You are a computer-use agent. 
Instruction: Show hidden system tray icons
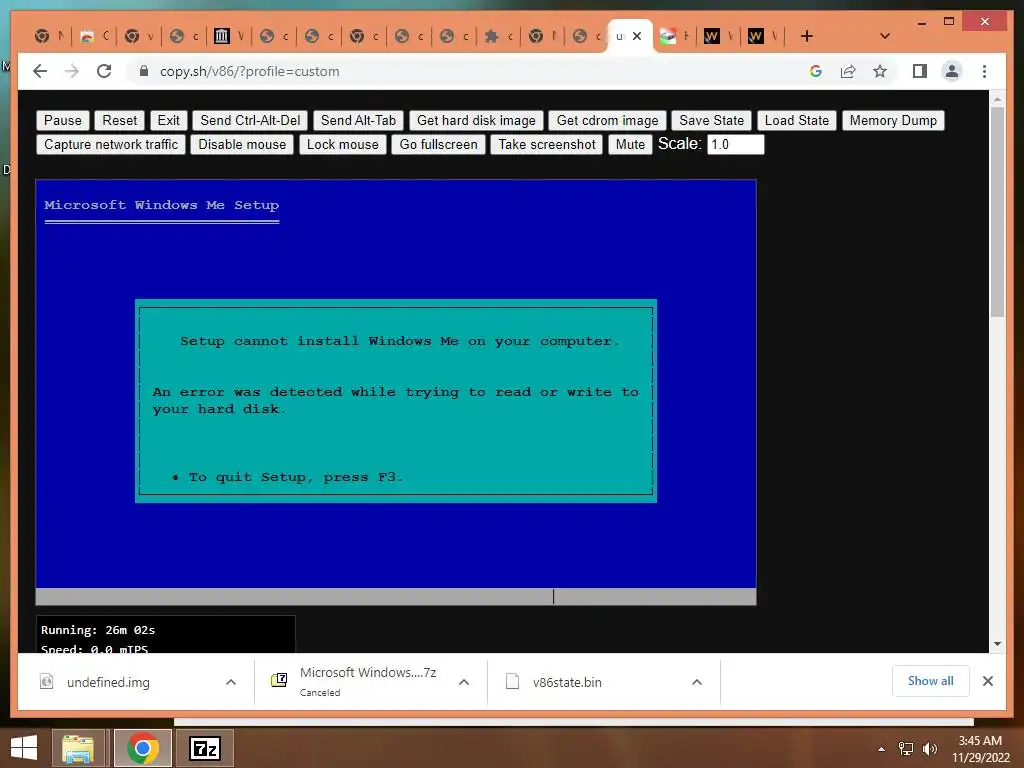(x=882, y=749)
